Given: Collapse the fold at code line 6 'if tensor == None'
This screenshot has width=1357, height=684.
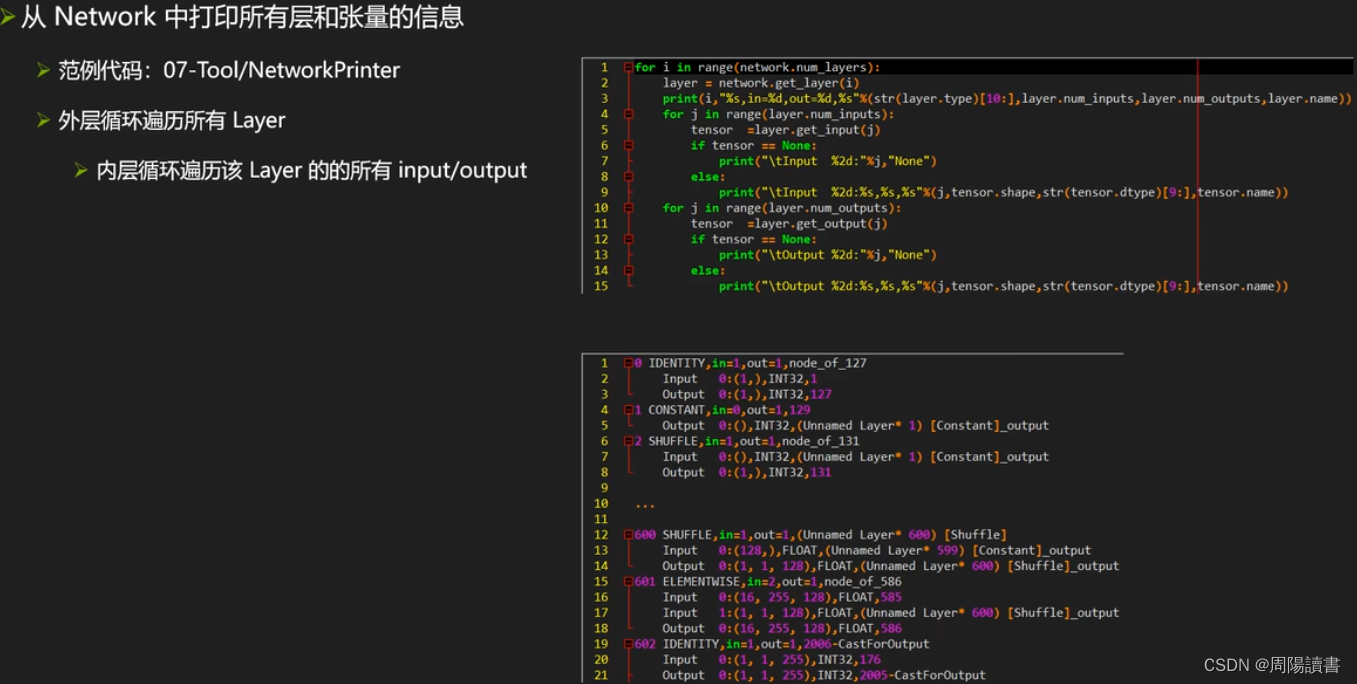Looking at the screenshot, I should coord(628,146).
